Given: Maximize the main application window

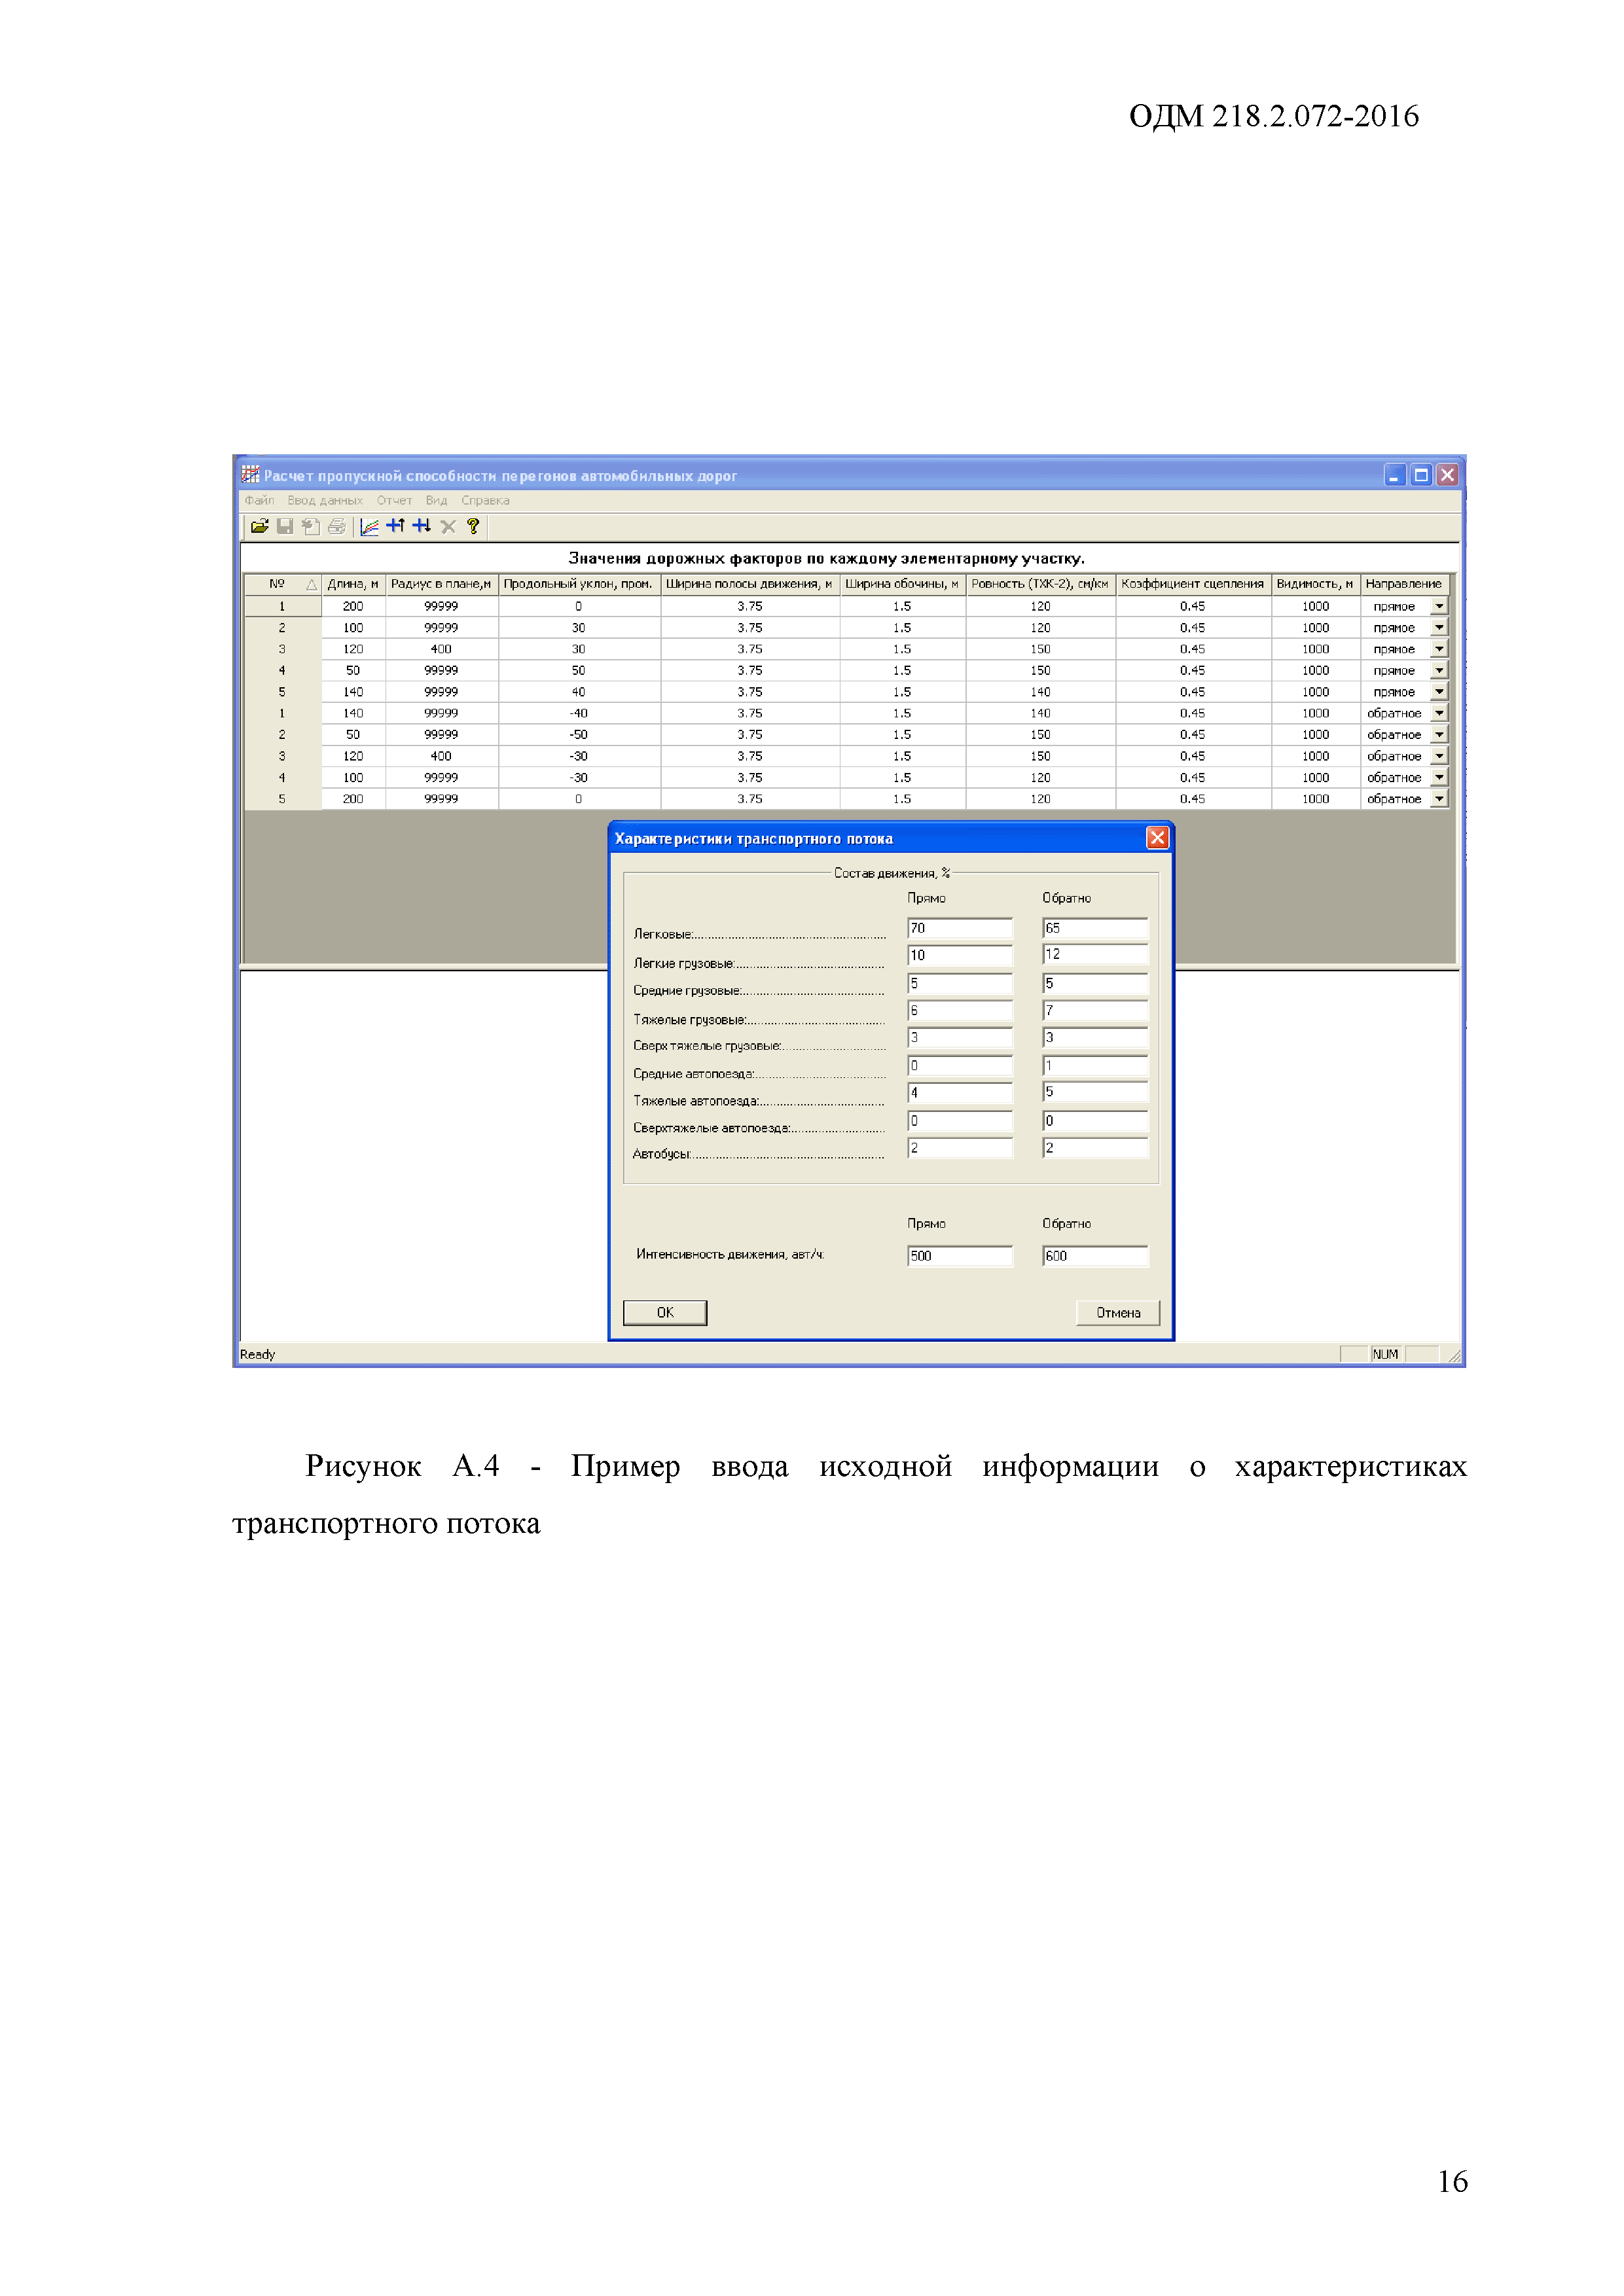Looking at the screenshot, I should pyautogui.click(x=1420, y=475).
